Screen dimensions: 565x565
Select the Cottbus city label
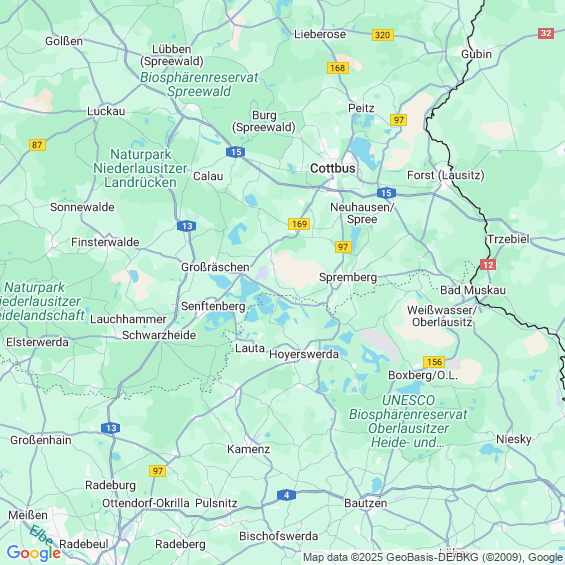[x=333, y=168]
